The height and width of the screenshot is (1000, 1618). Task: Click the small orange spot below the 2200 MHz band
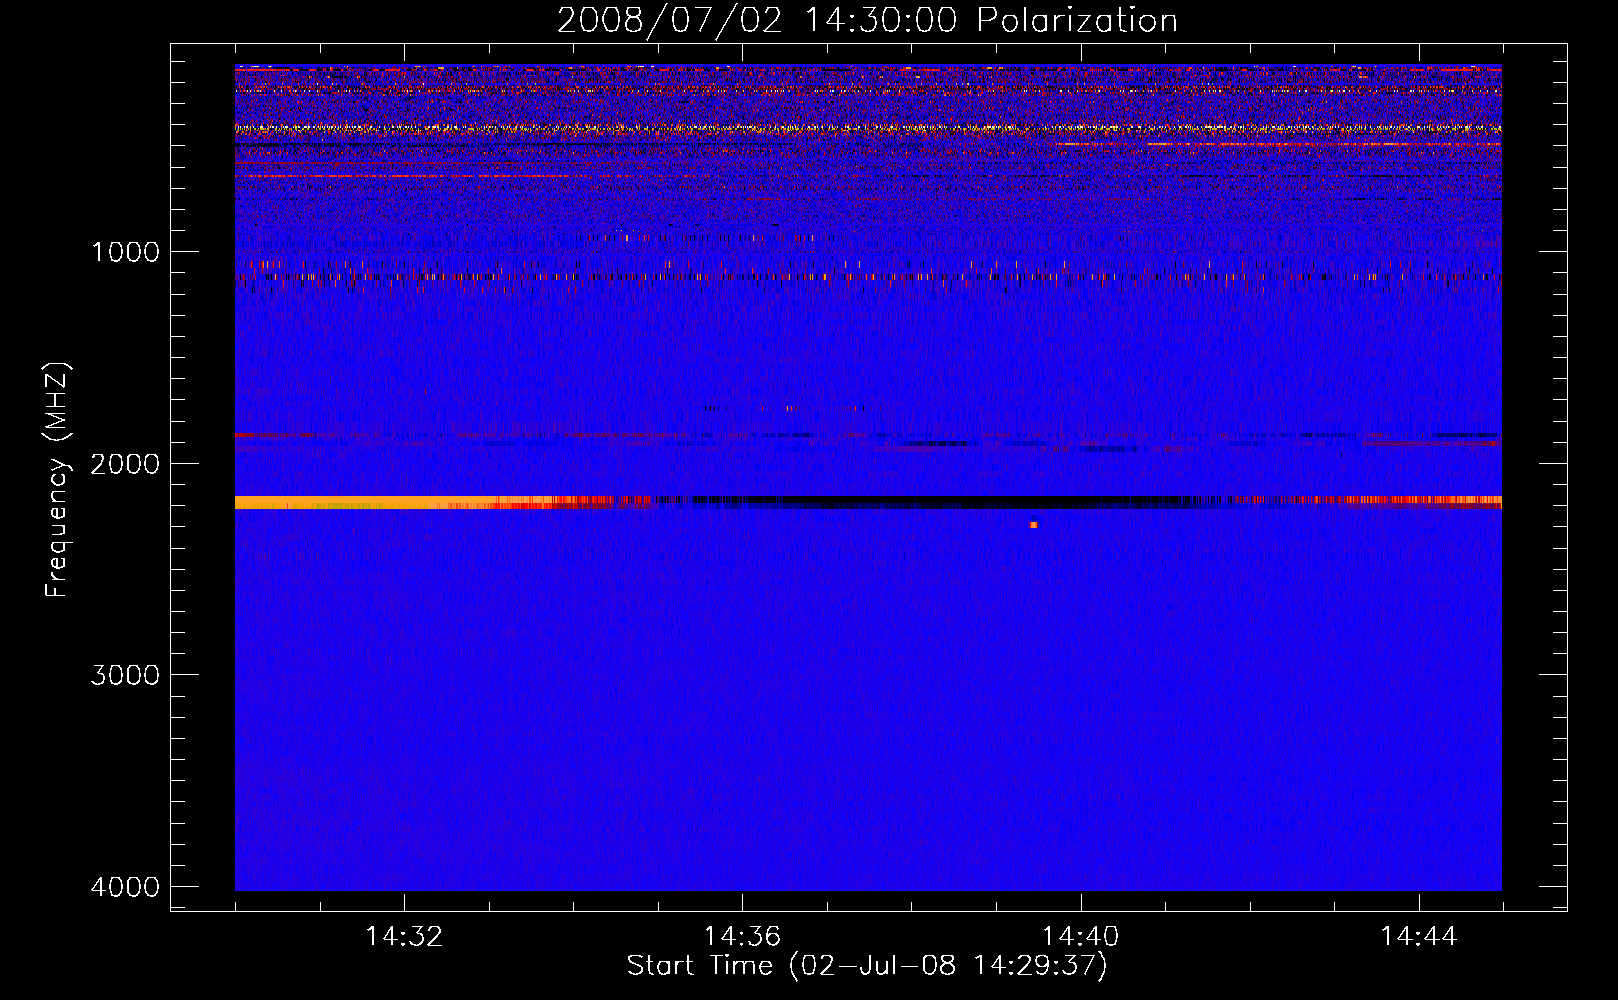[x=1033, y=525]
